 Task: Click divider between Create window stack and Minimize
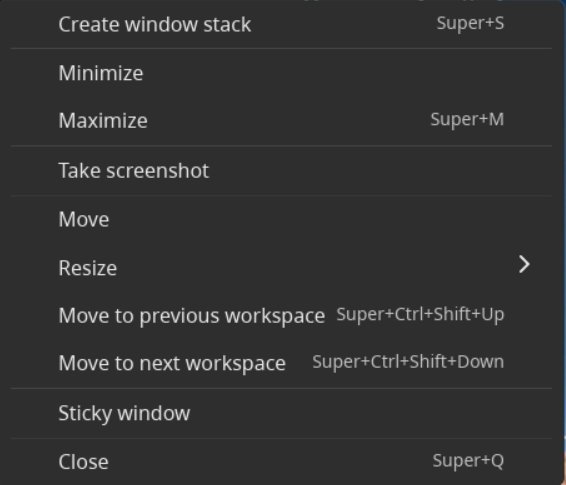point(282,48)
